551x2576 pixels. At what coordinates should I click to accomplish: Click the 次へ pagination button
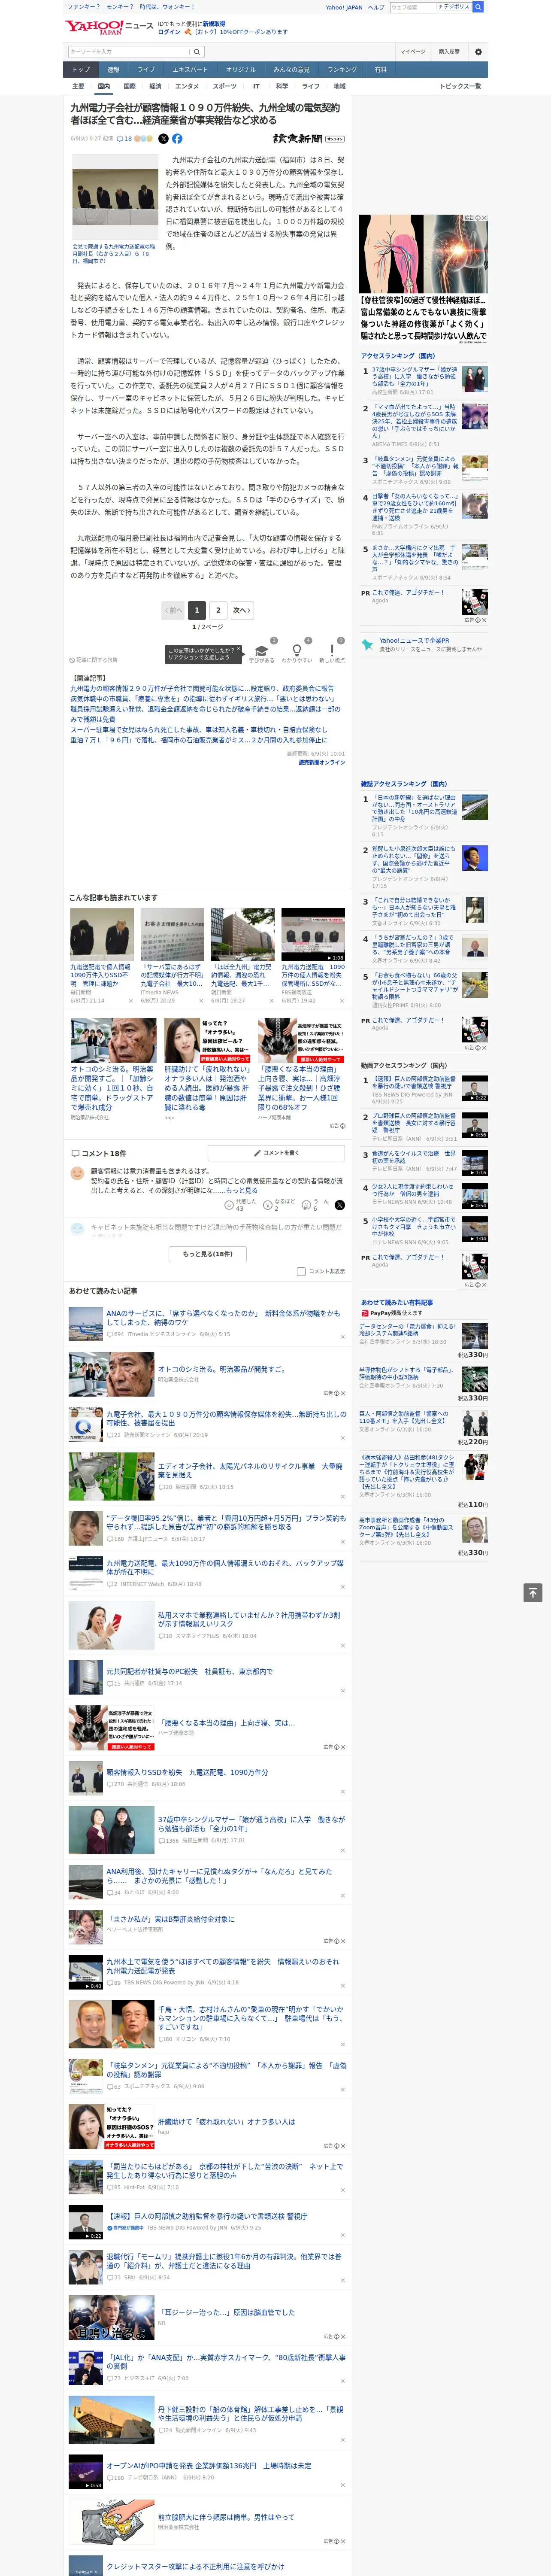pyautogui.click(x=242, y=610)
